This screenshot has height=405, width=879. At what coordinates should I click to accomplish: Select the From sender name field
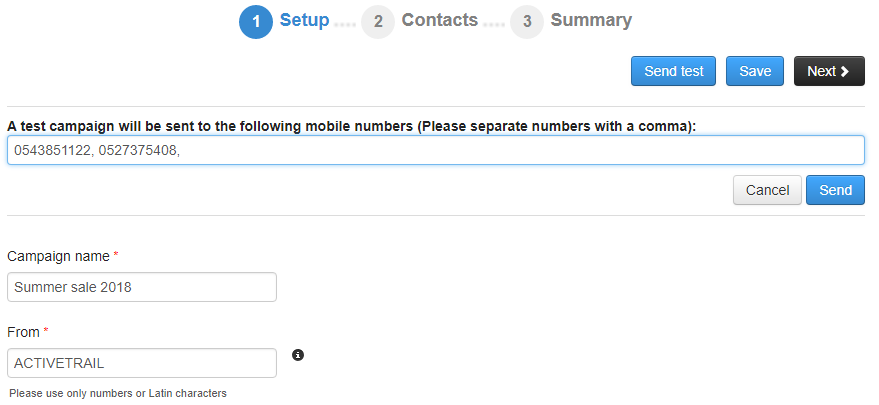[141, 363]
